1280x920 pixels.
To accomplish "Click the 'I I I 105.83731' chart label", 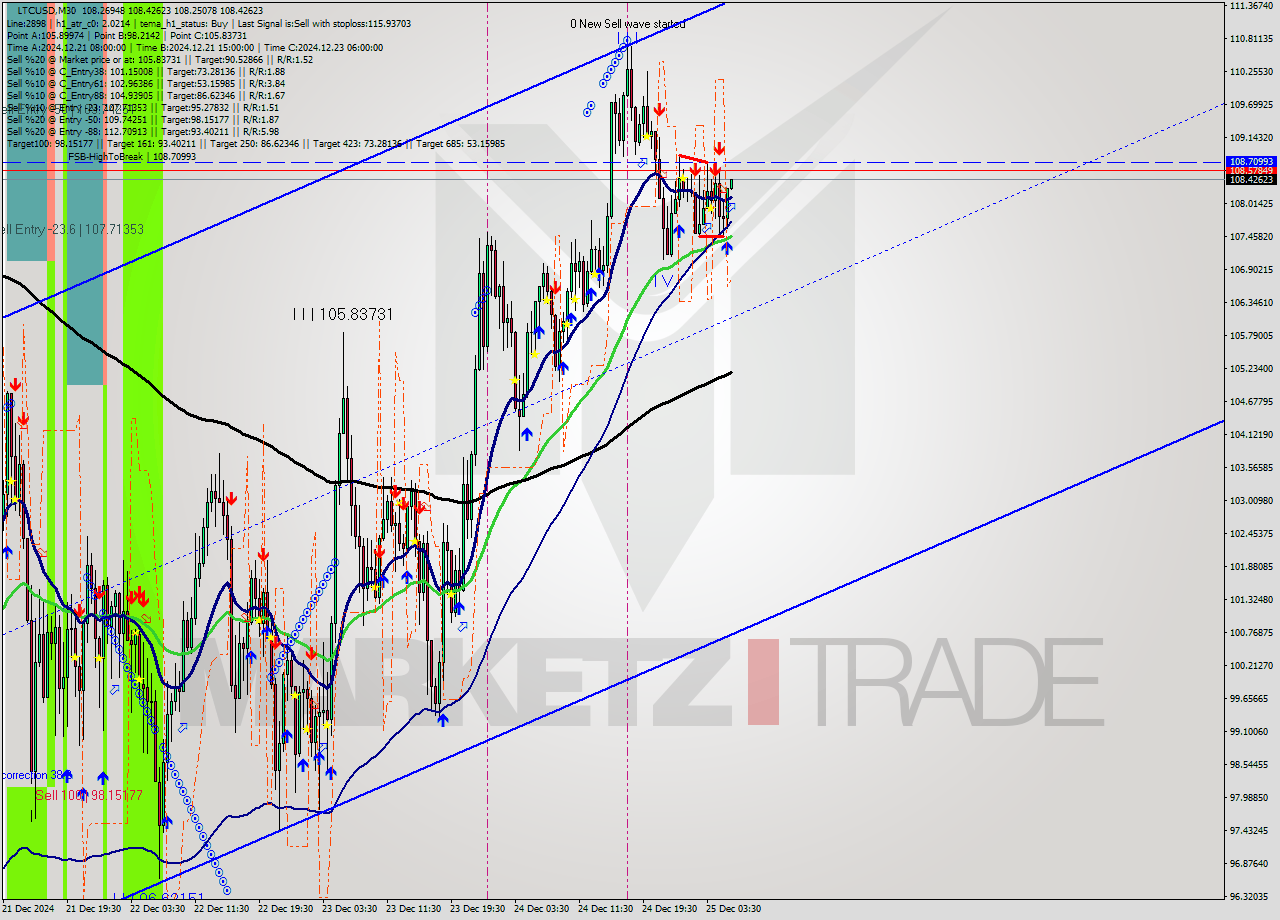I will tap(342, 314).
